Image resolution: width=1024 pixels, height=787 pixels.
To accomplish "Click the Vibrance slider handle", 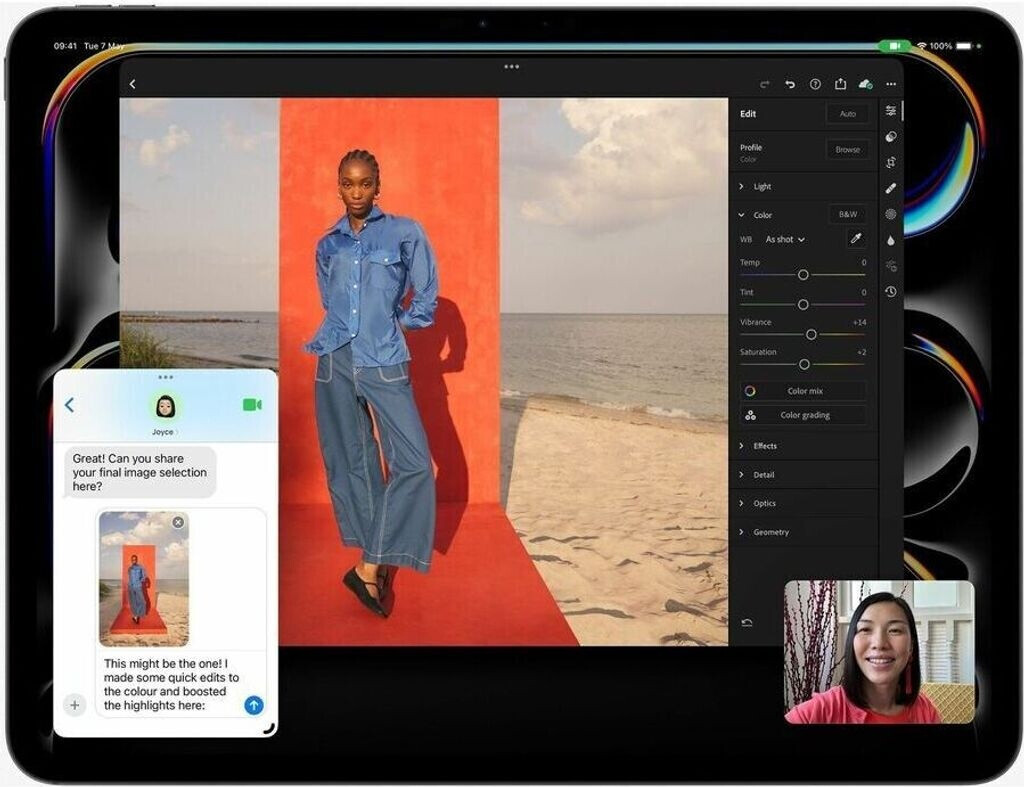I will (811, 335).
